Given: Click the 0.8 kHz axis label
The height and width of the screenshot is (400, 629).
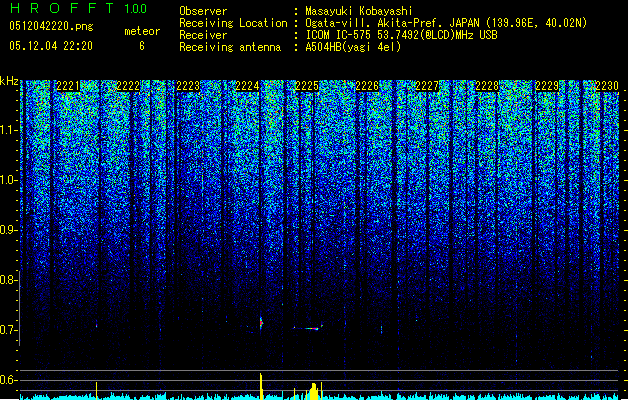Looking at the screenshot, I should click(9, 280).
